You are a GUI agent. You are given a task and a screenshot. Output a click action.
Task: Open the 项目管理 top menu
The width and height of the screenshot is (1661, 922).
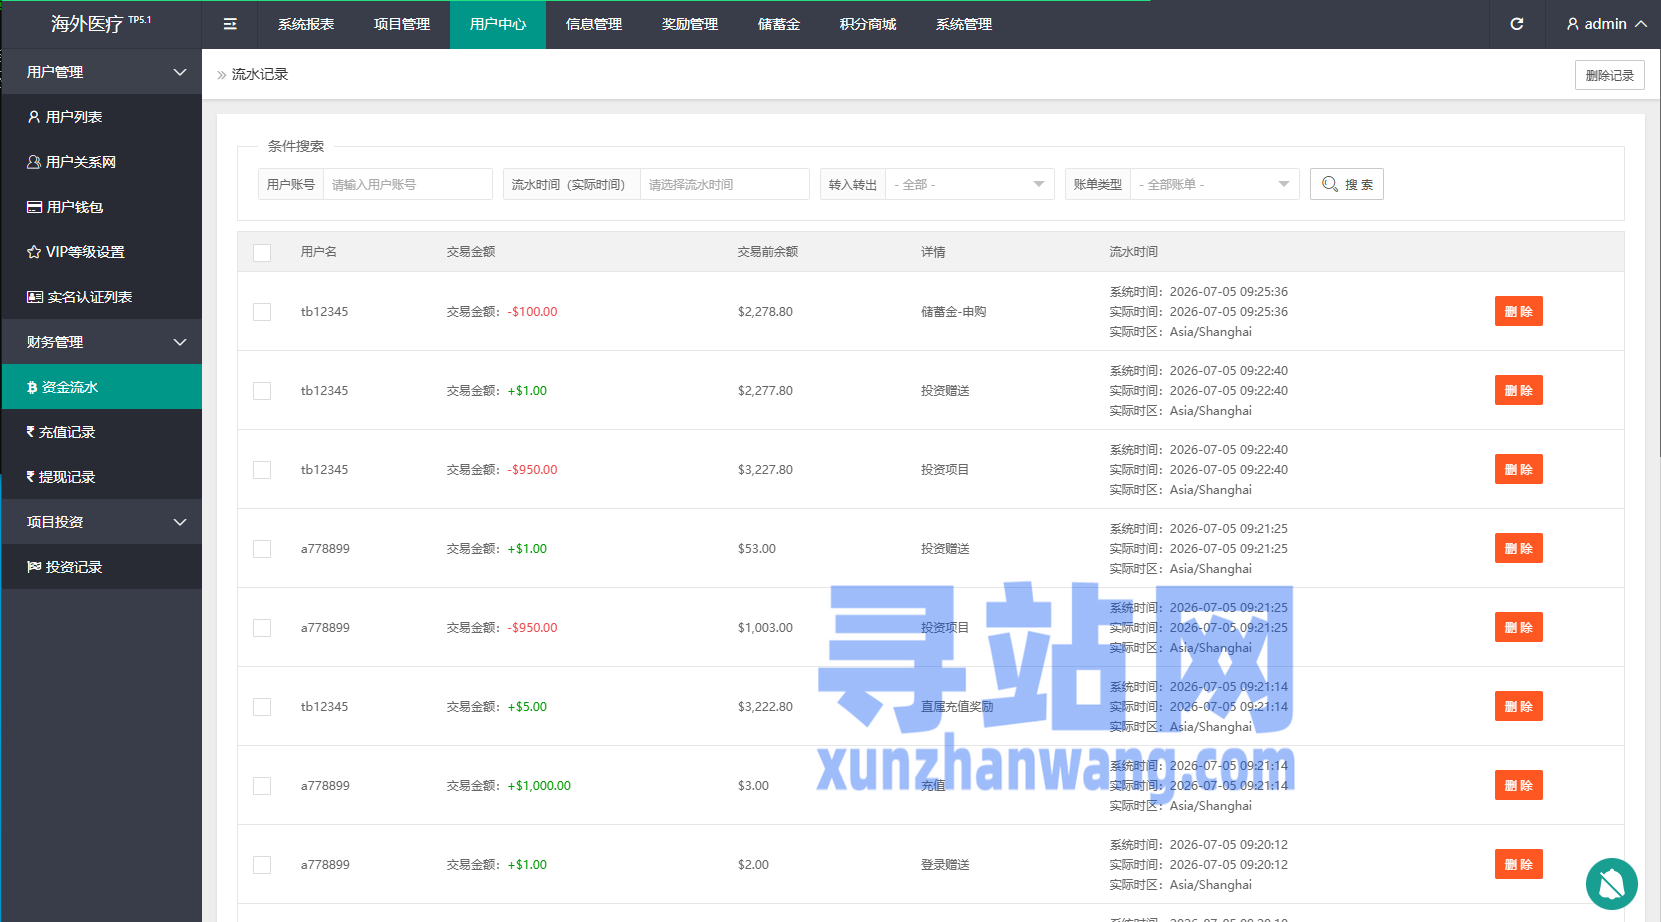point(402,24)
